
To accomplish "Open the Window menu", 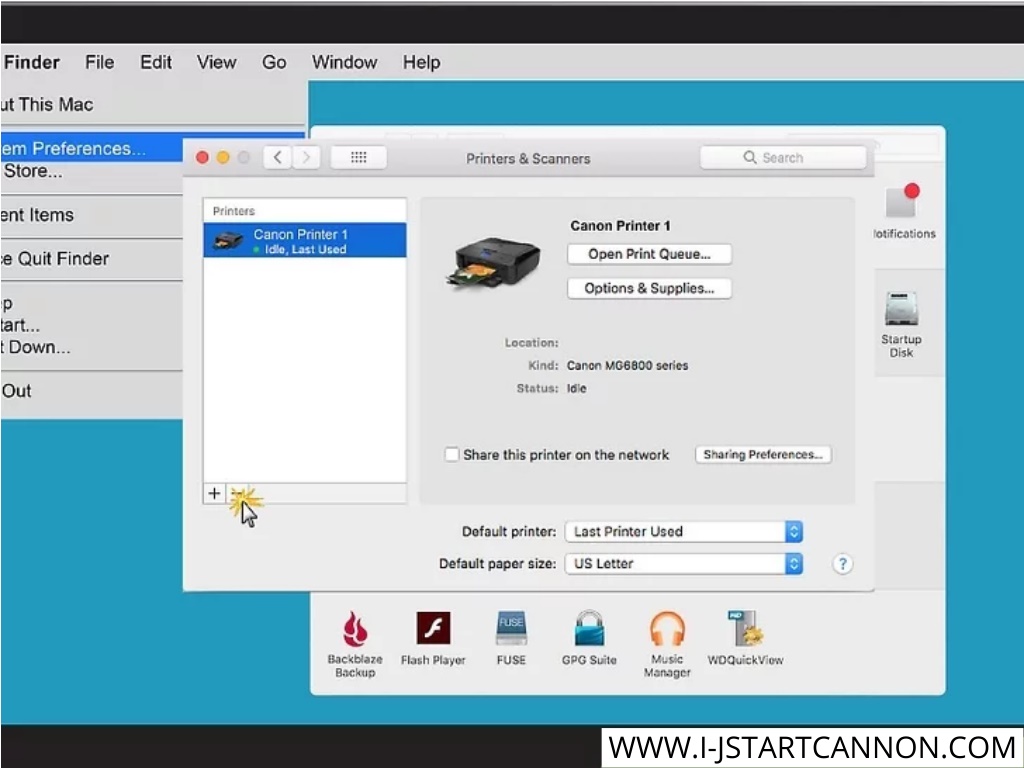I will 344,62.
